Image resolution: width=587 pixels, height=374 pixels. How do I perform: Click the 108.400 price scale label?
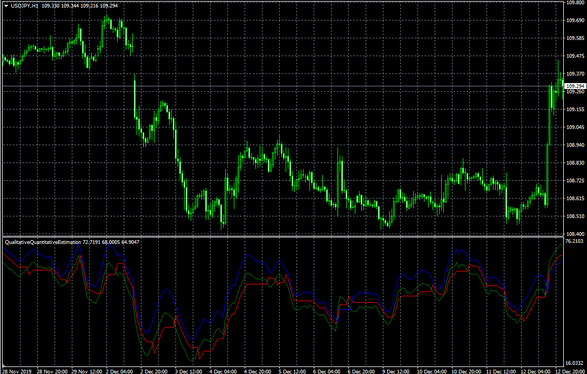[x=575, y=234]
